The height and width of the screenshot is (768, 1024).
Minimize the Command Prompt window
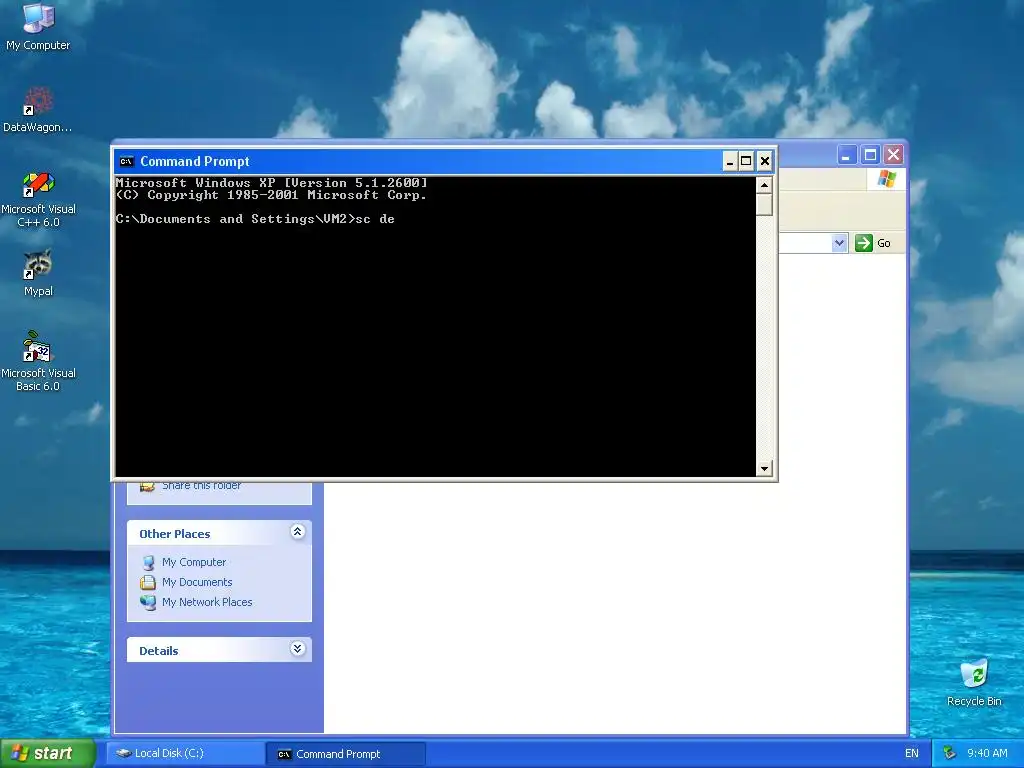pos(730,161)
